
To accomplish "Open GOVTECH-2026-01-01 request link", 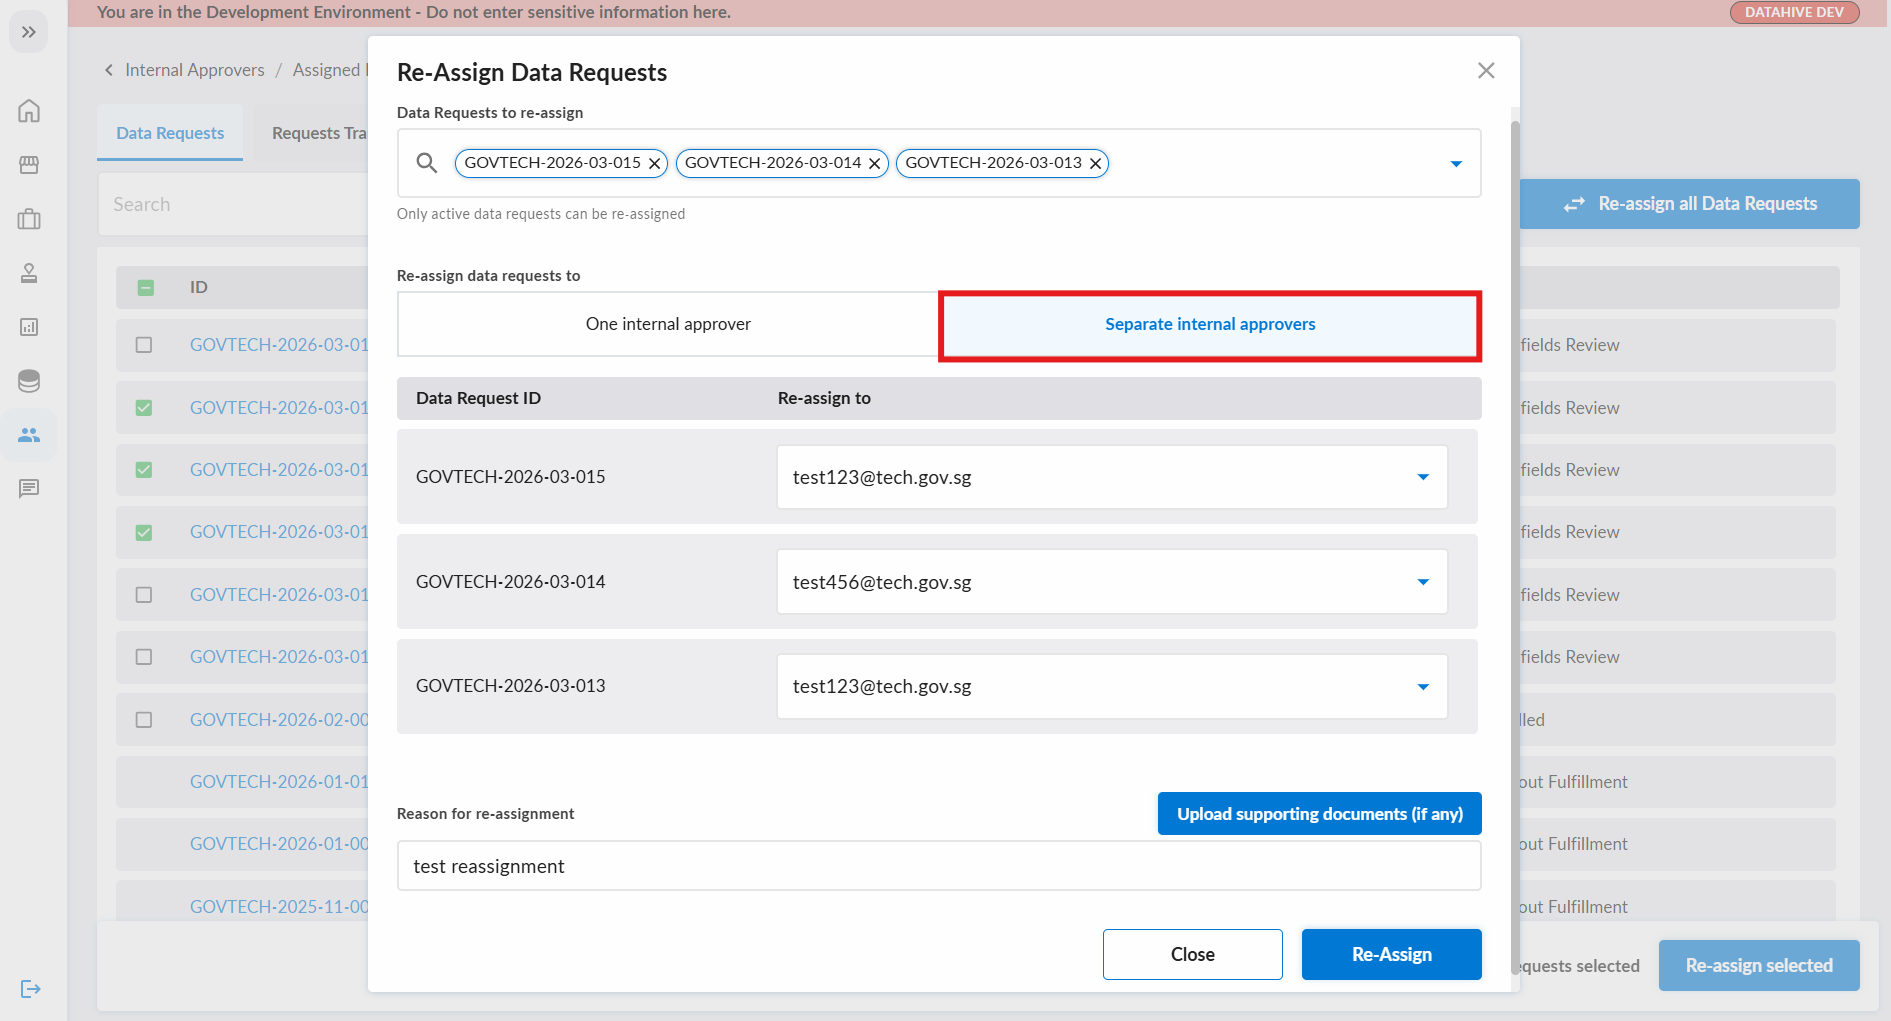I will (x=279, y=782).
